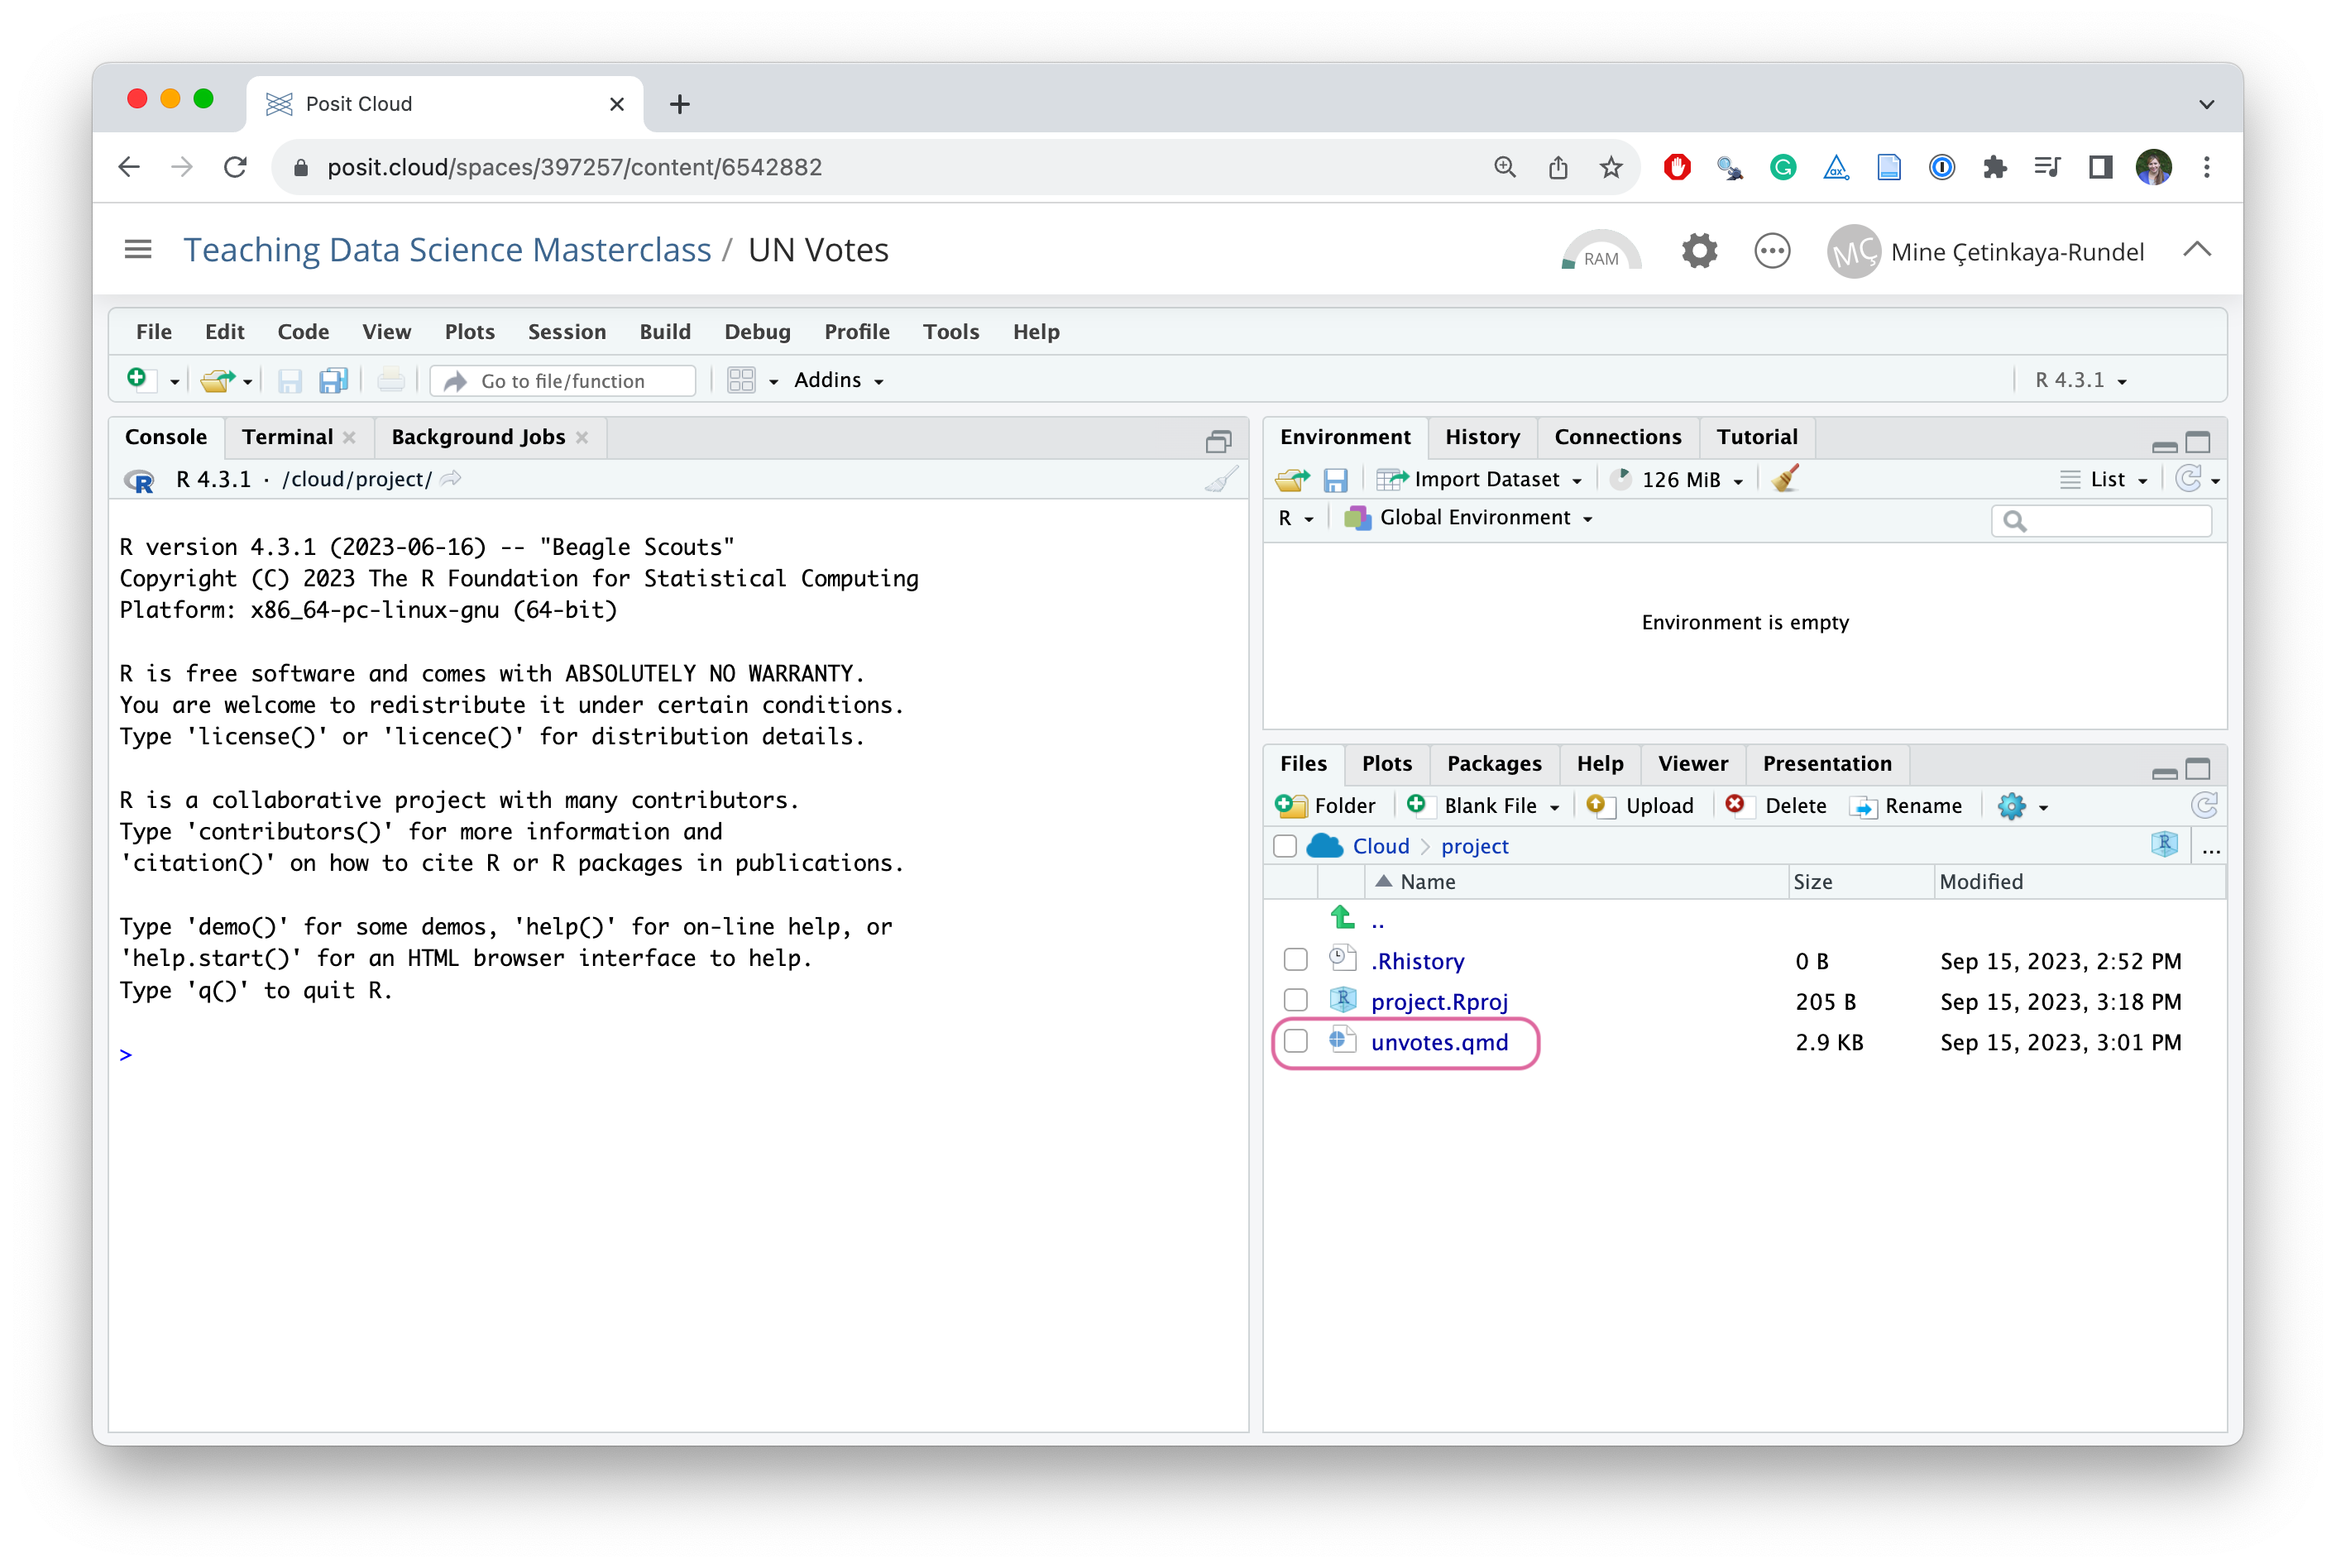Click the RAM usage gauge icon
2336x1568 pixels.
coord(1601,251)
